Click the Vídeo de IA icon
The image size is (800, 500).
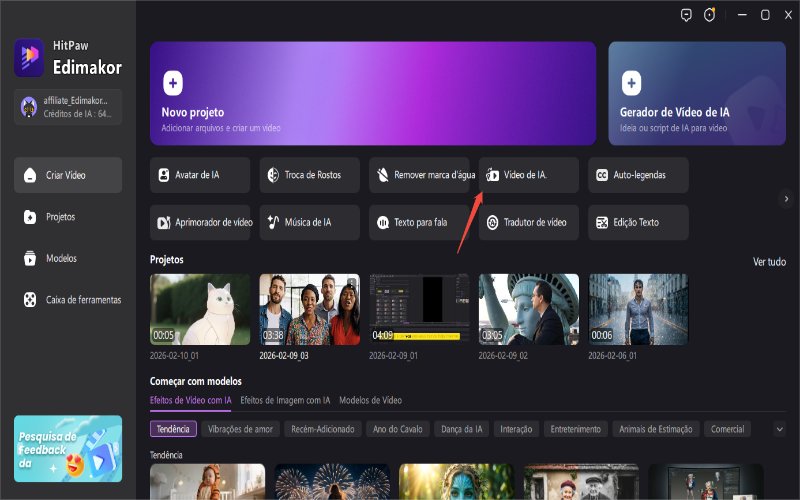492,175
